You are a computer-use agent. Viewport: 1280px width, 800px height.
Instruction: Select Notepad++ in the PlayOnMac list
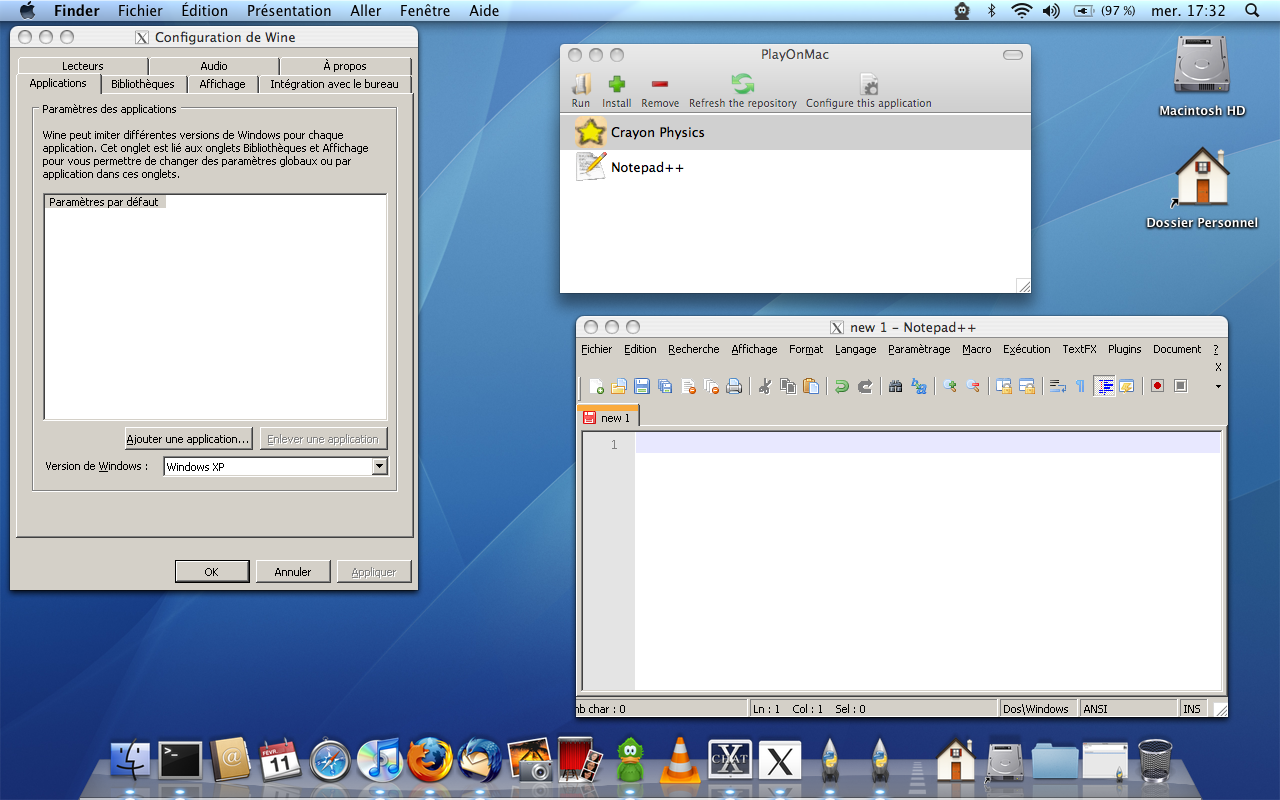pyautogui.click(x=647, y=168)
